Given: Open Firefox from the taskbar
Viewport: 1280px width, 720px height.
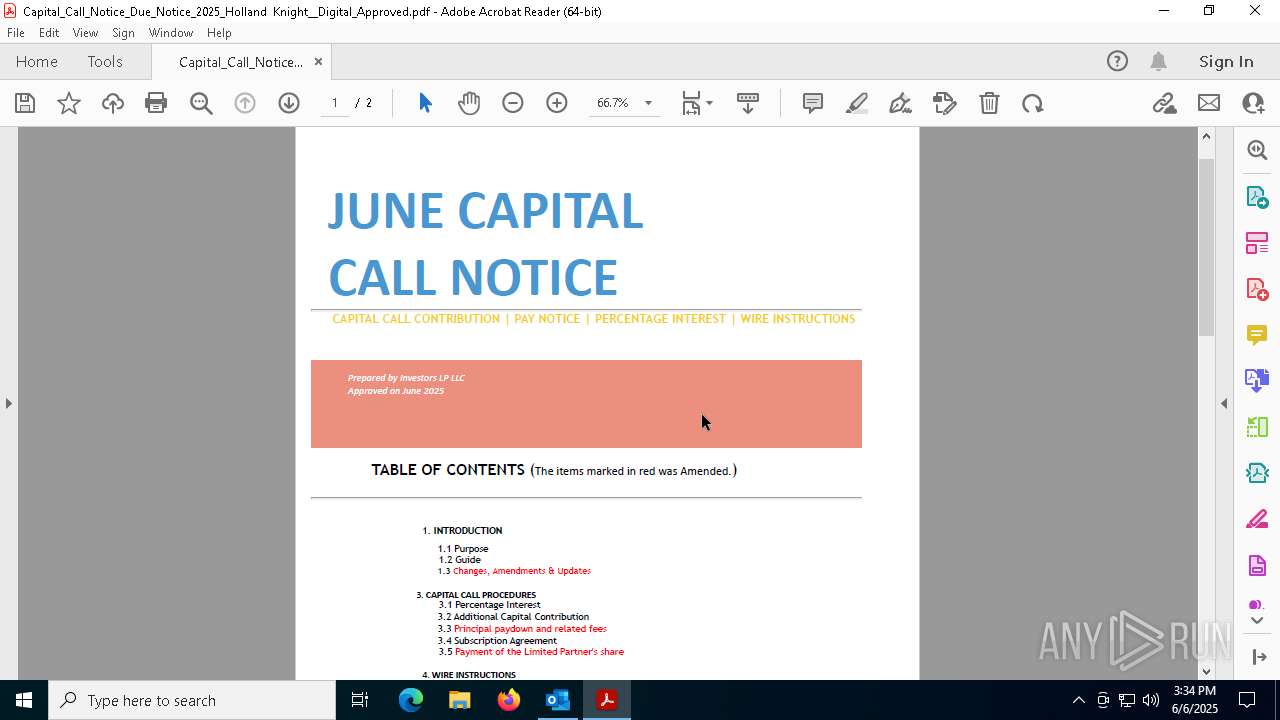Looking at the screenshot, I should point(509,700).
